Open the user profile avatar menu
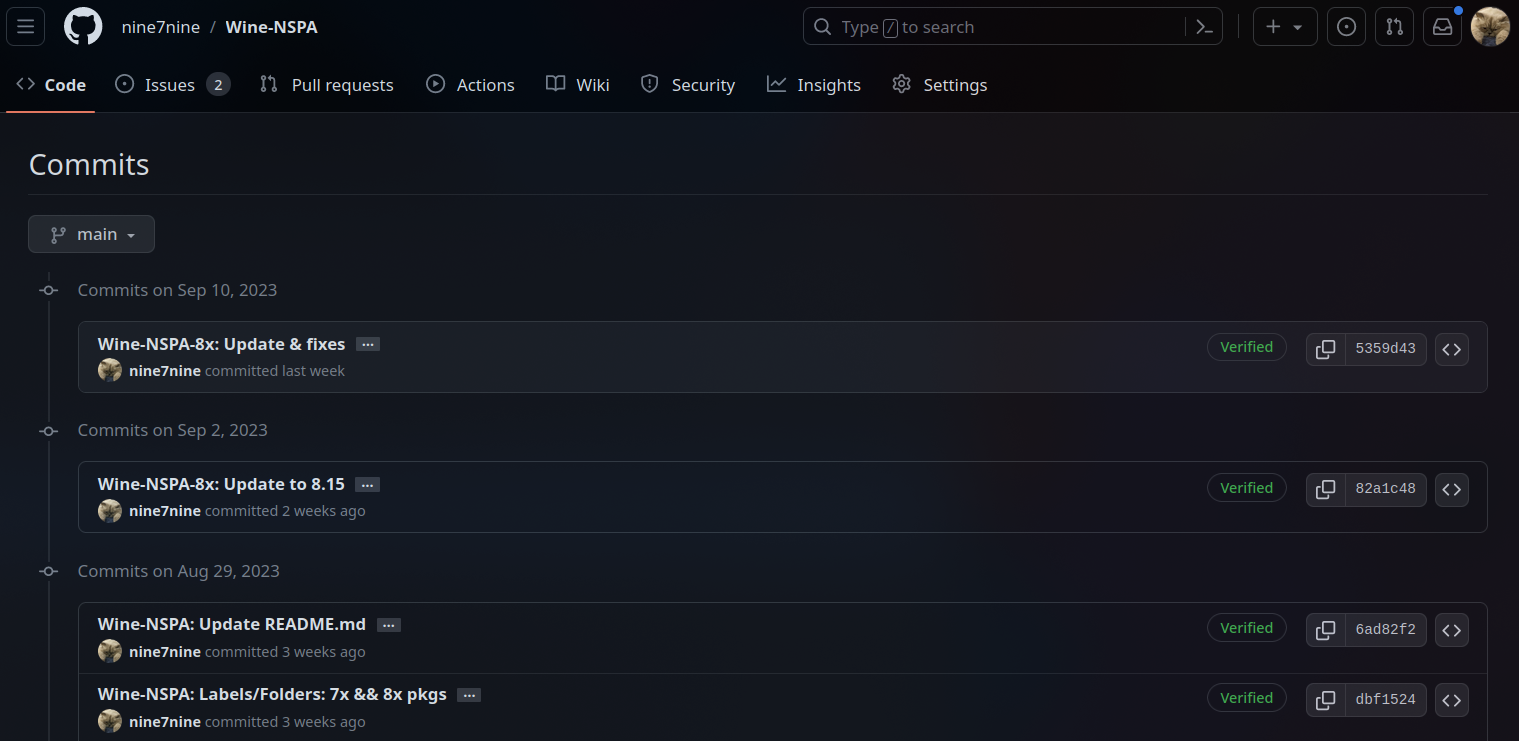This screenshot has width=1519, height=741. [1490, 27]
